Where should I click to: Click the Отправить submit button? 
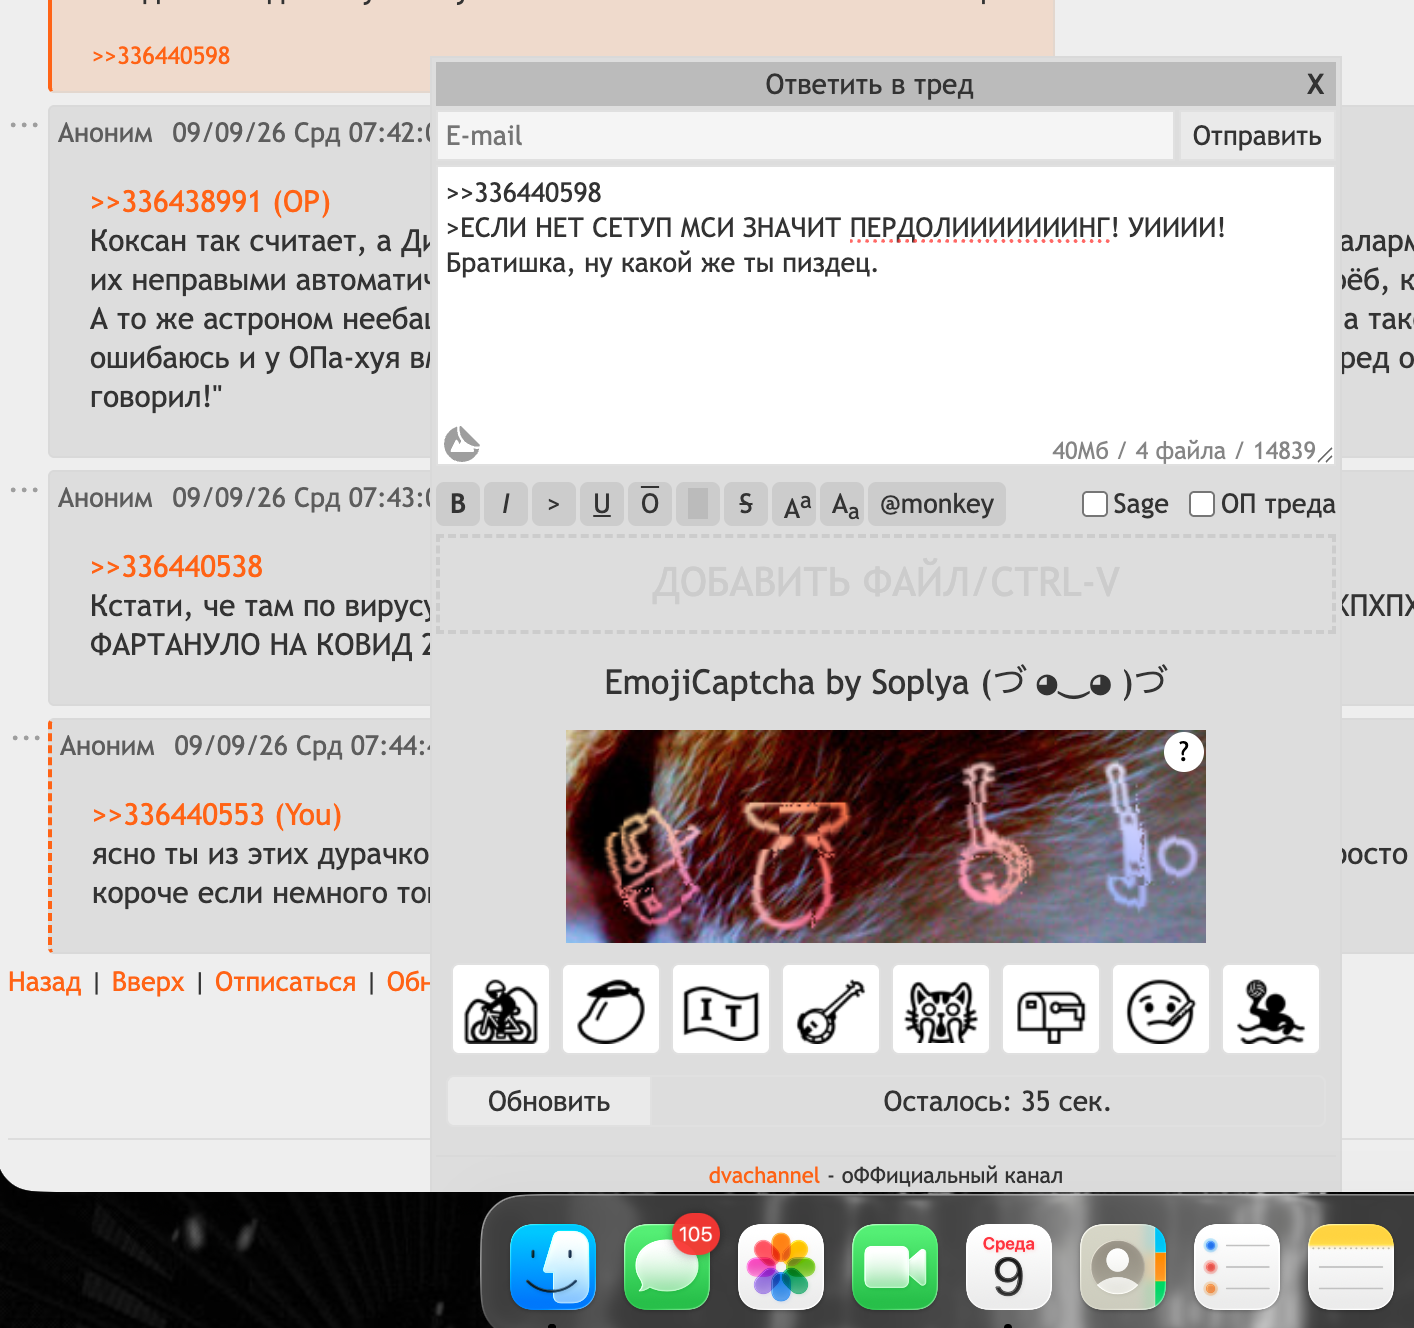pos(1257,135)
